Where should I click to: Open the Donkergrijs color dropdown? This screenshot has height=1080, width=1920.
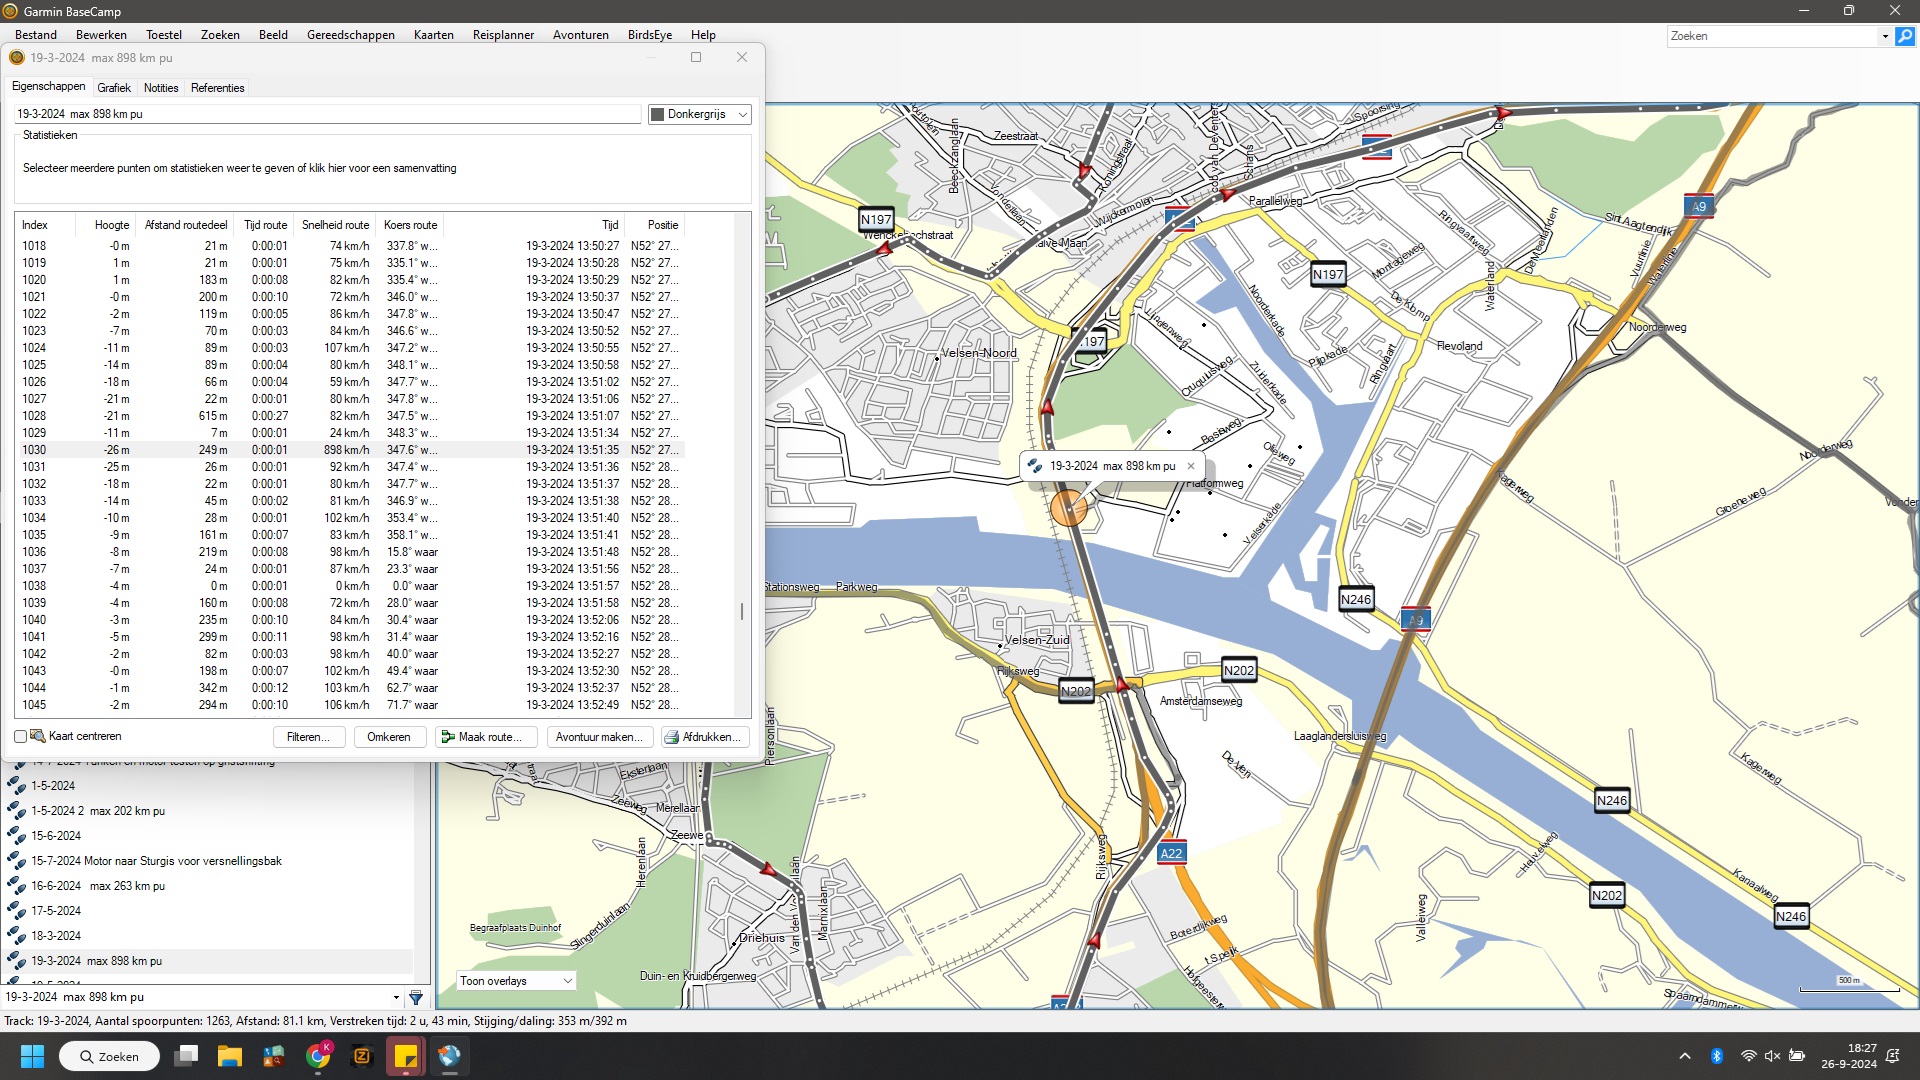click(x=699, y=114)
